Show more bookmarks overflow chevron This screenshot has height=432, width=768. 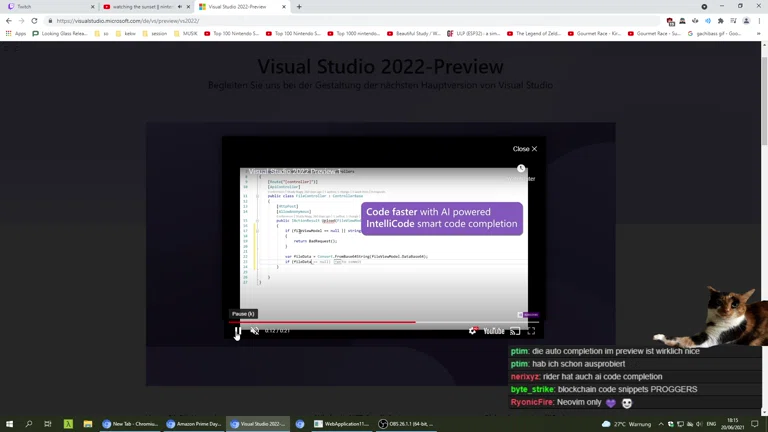point(759,34)
